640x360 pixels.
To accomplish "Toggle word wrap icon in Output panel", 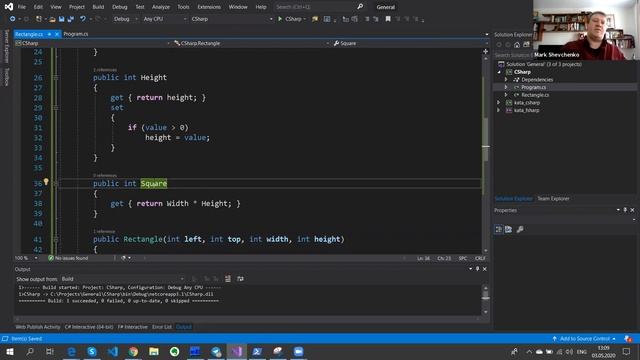I will pos(240,279).
